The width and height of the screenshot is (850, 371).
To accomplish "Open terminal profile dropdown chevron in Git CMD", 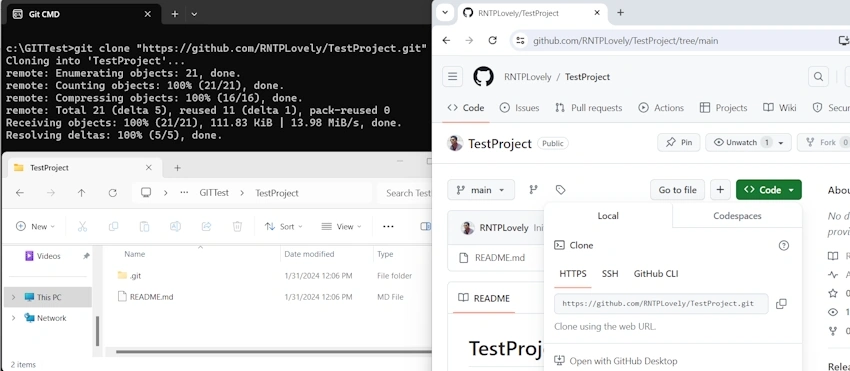I will pos(194,14).
